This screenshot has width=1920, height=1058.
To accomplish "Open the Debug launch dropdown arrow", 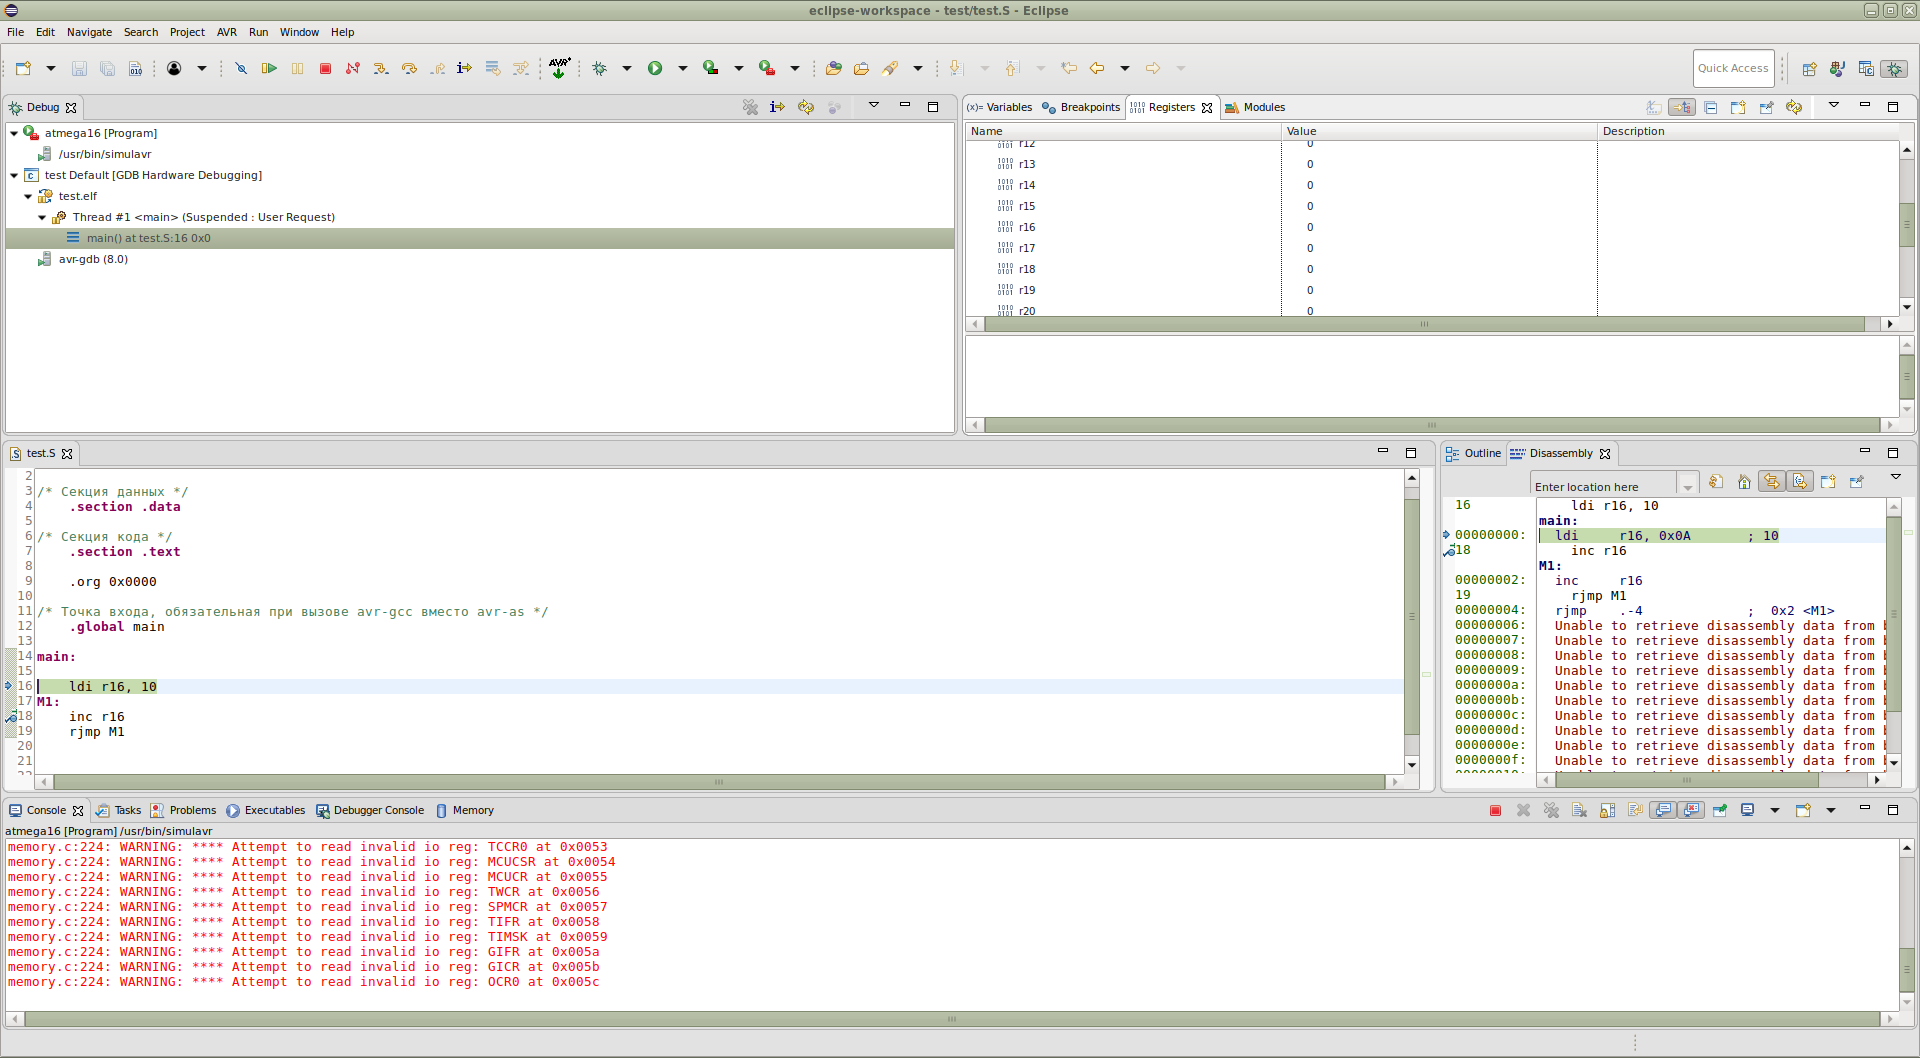I will coord(627,69).
